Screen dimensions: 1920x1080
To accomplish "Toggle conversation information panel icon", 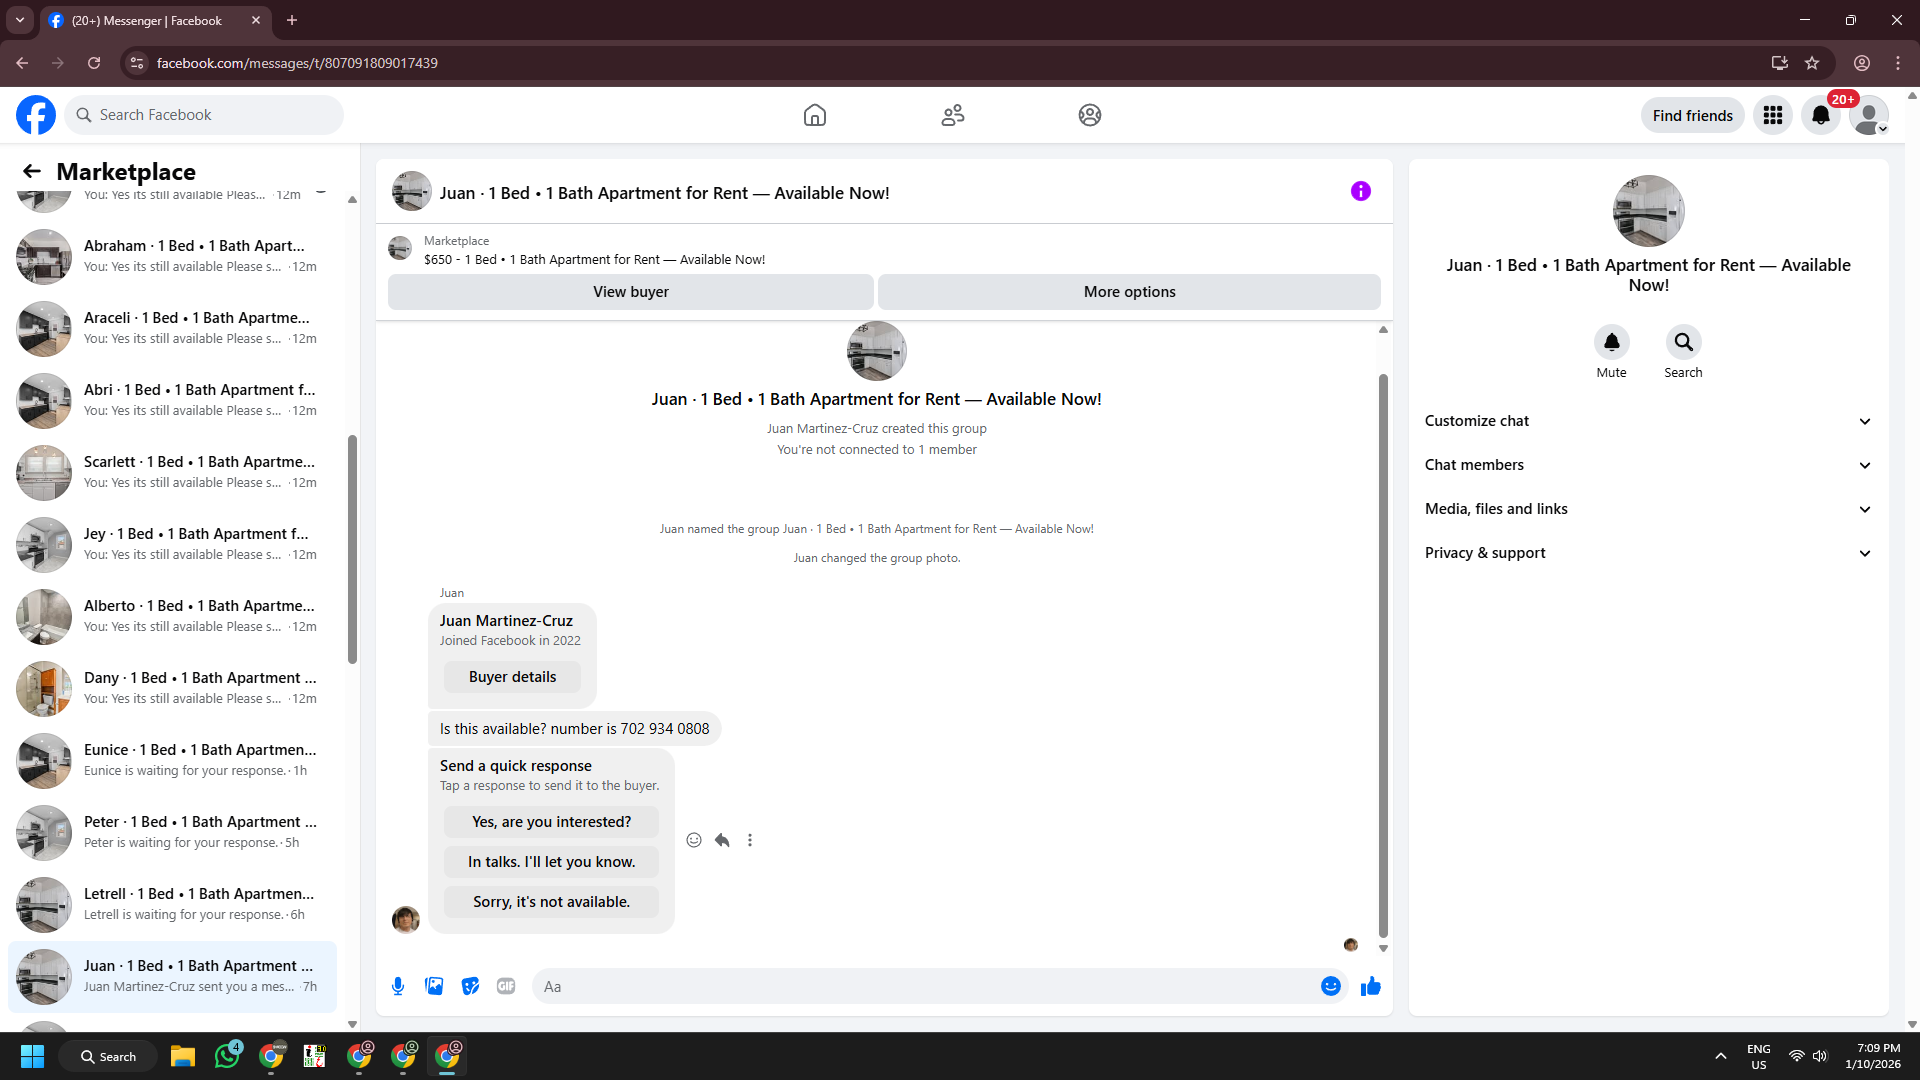I will pyautogui.click(x=1360, y=191).
